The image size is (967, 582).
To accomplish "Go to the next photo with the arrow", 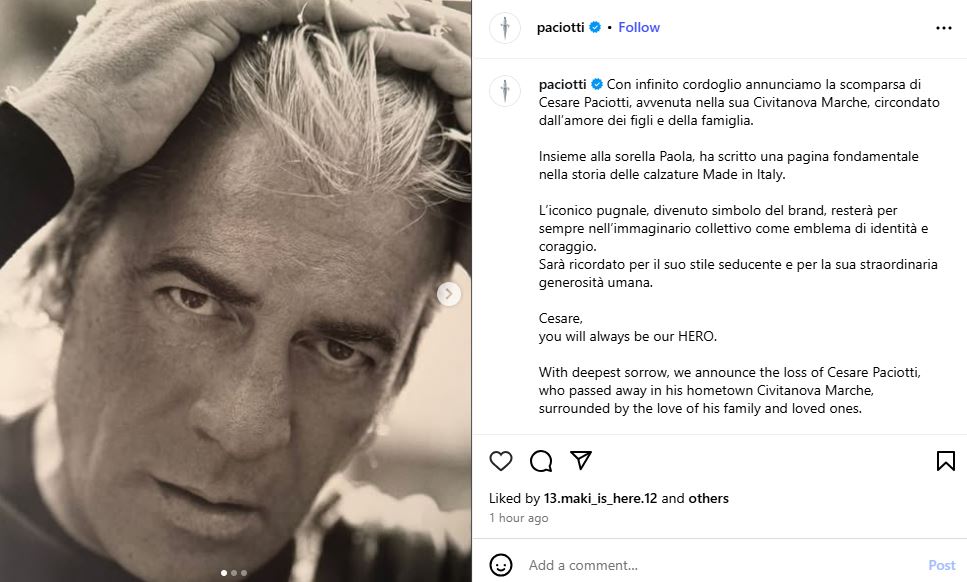I will click(x=448, y=294).
